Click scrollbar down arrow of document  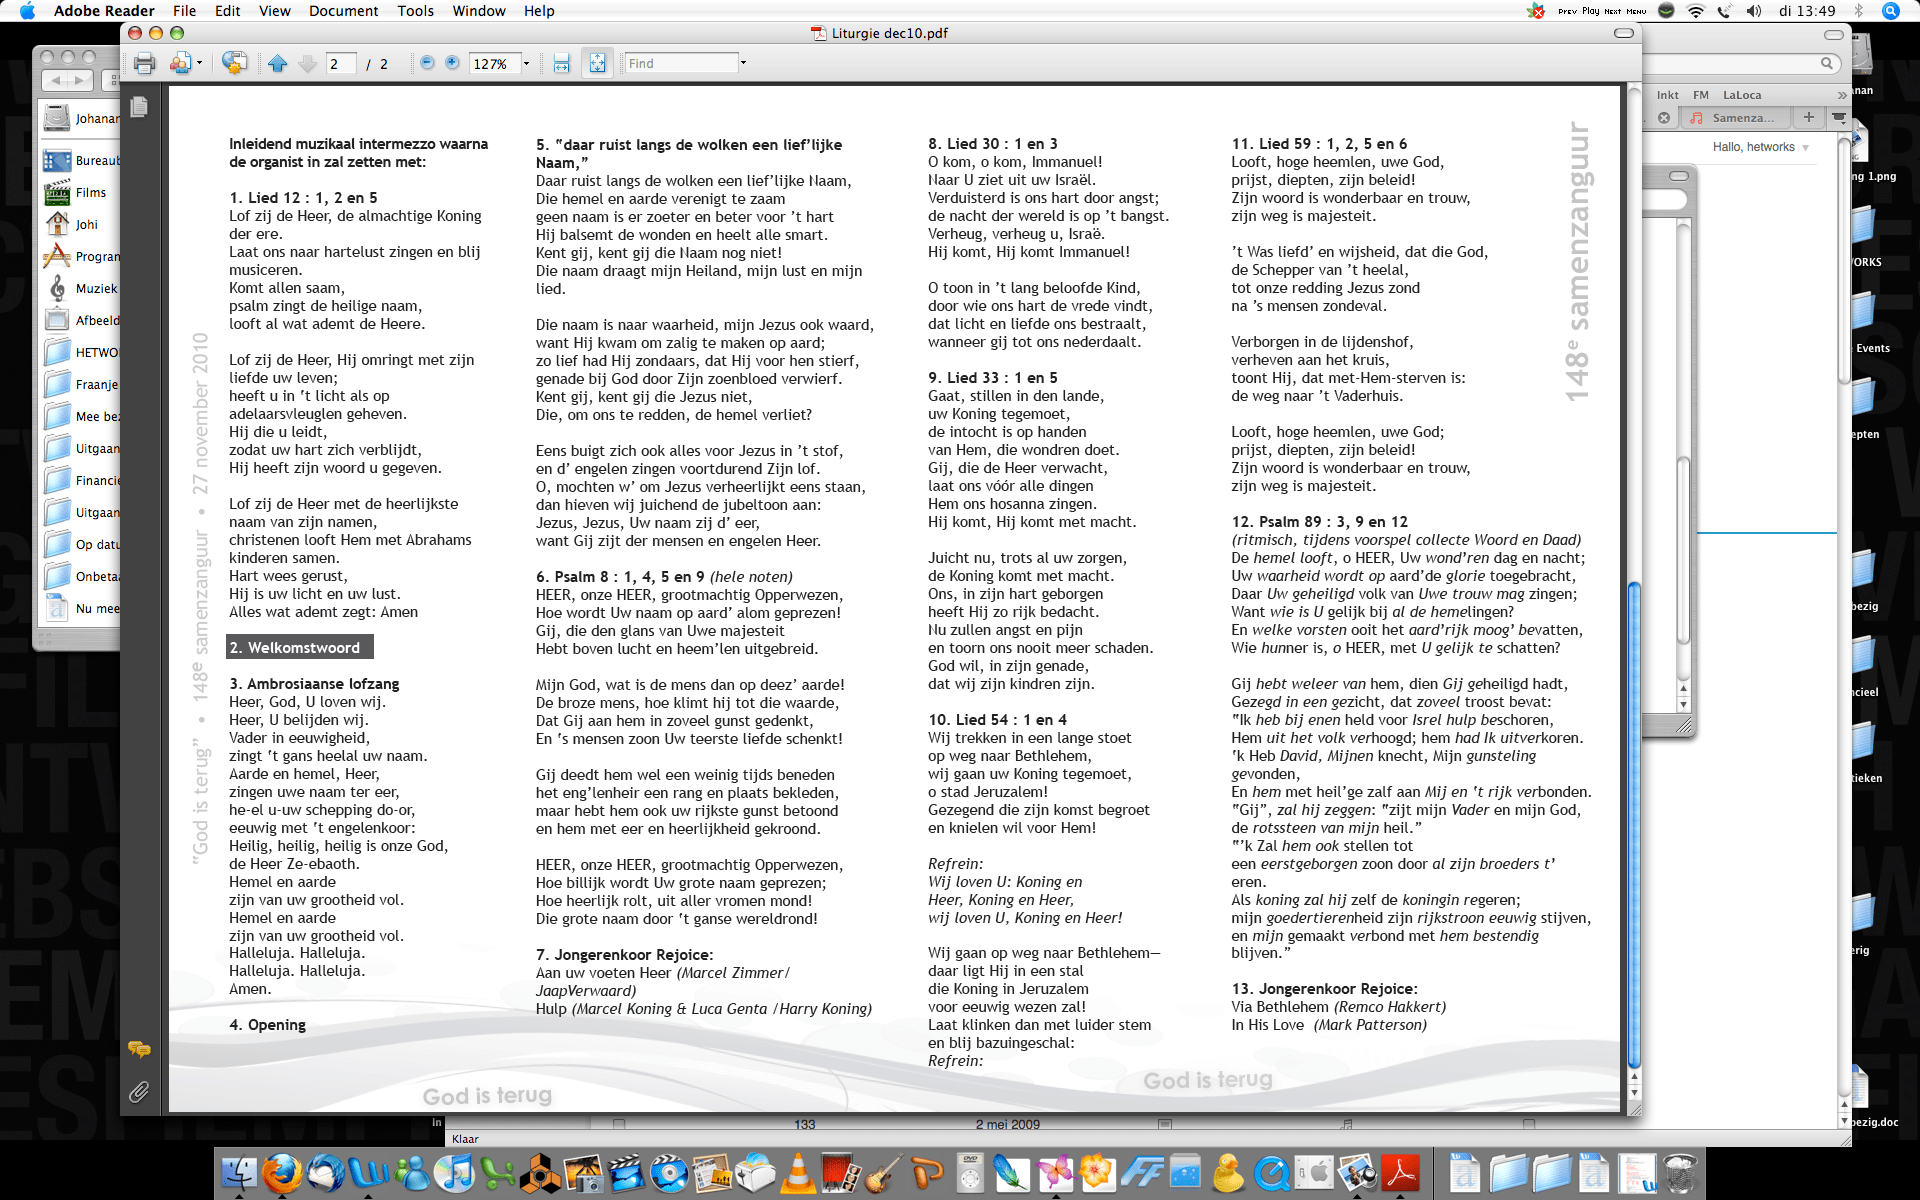tap(1635, 1093)
